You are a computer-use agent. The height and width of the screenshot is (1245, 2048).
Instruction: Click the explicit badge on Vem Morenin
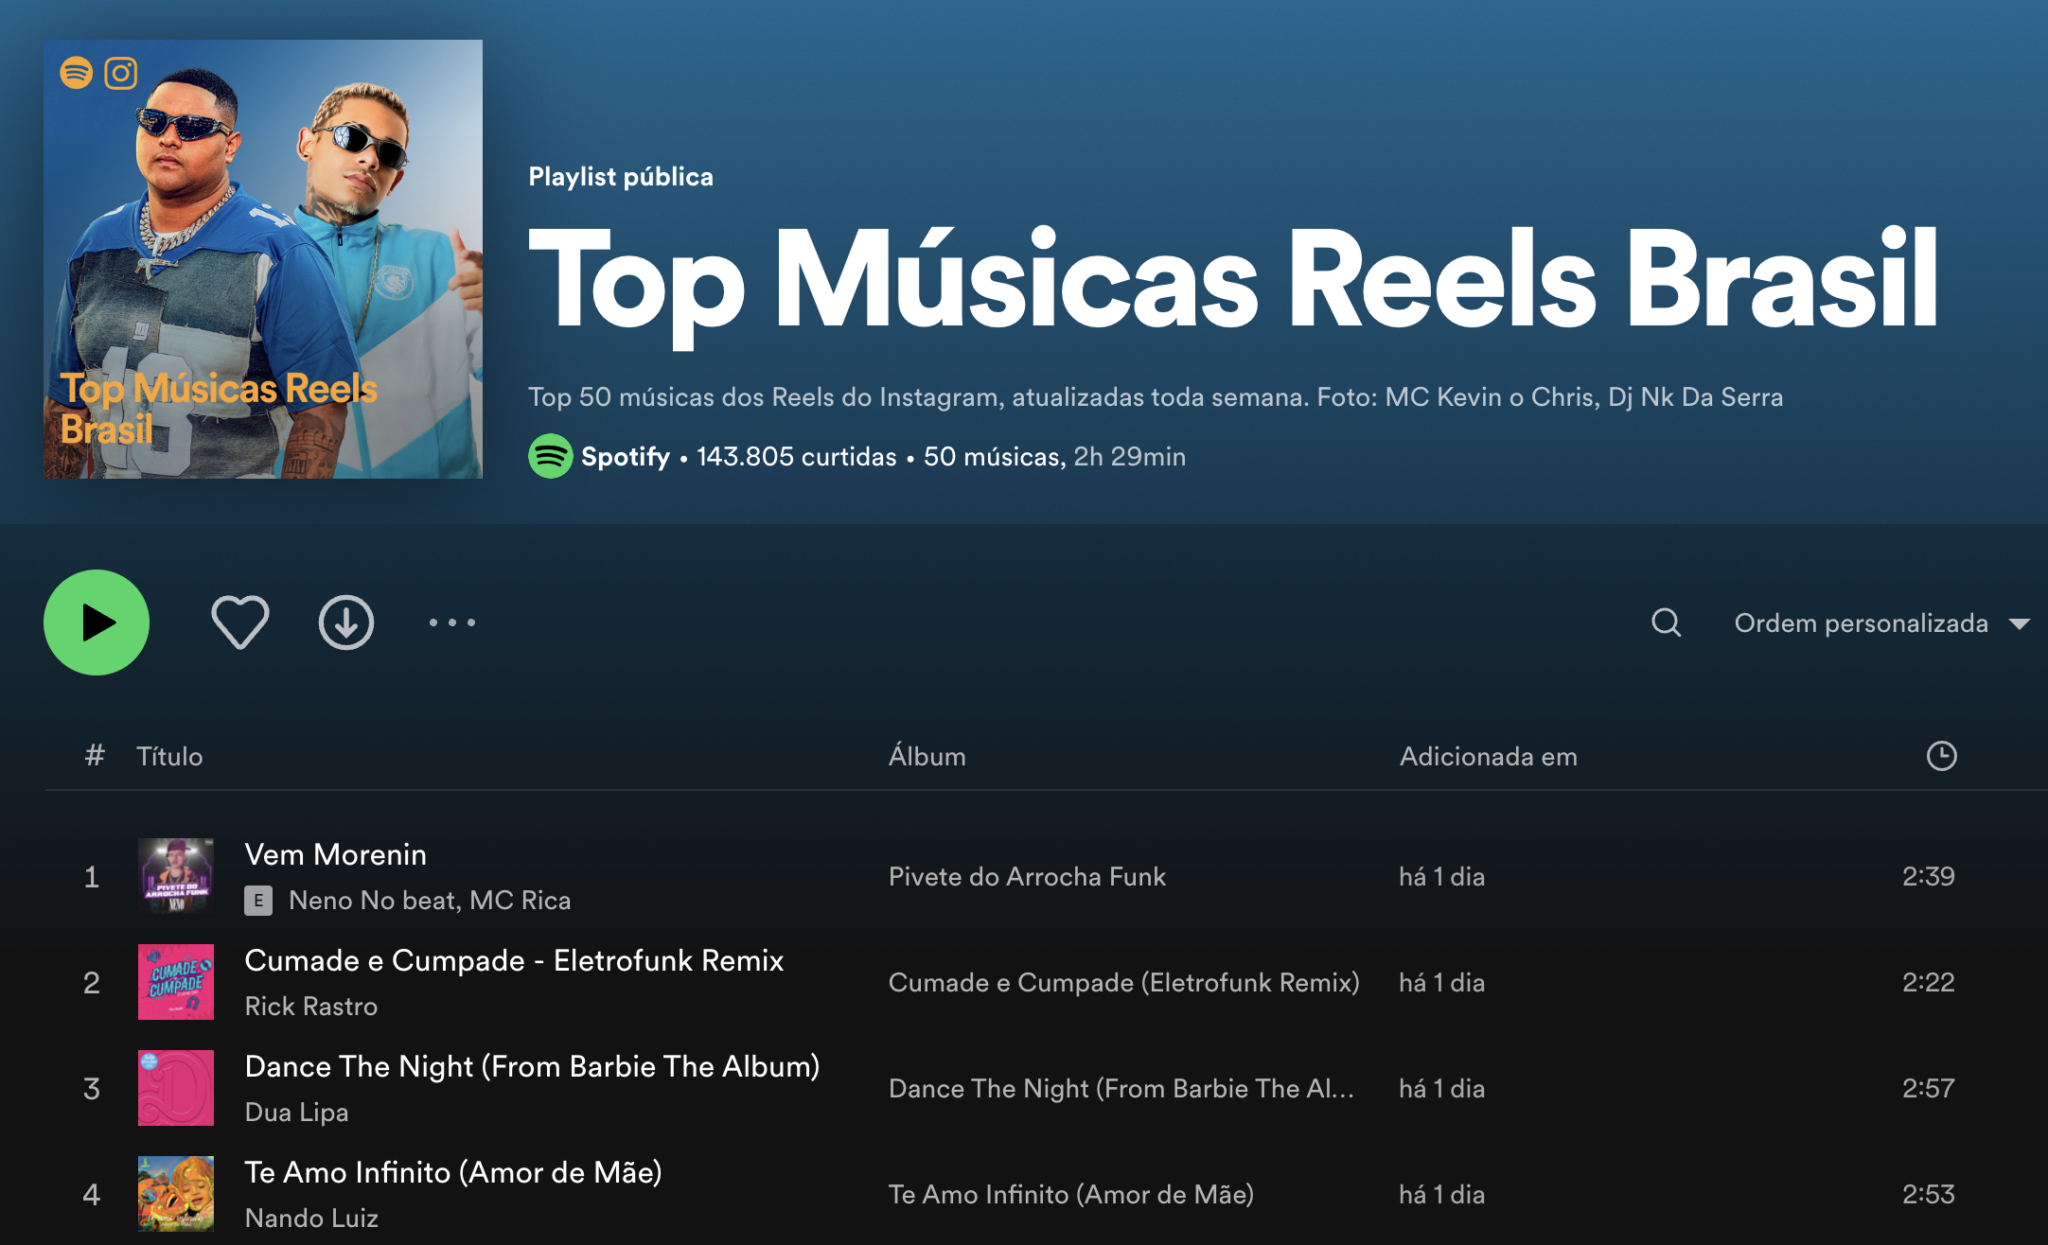(259, 900)
